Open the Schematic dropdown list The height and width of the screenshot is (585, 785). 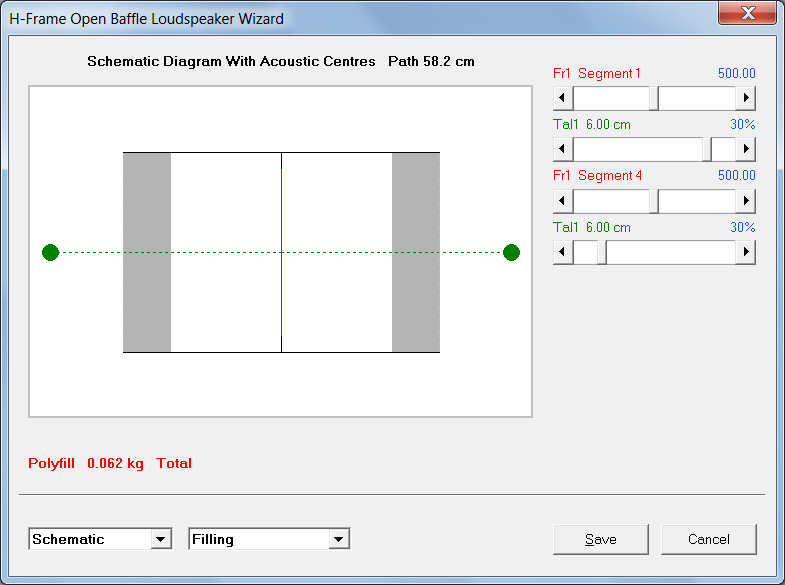[161, 539]
